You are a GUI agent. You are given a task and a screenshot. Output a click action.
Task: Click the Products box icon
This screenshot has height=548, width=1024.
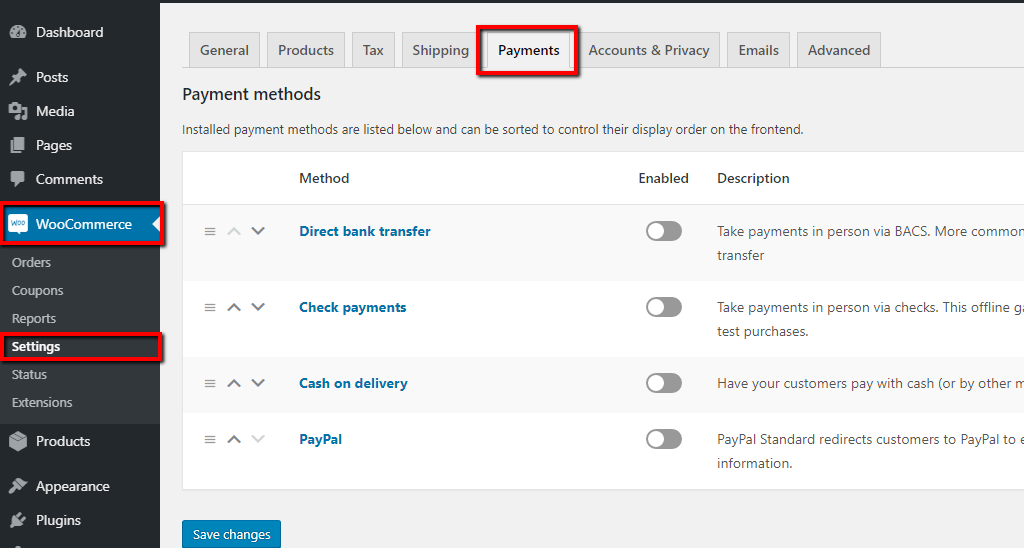[18, 441]
